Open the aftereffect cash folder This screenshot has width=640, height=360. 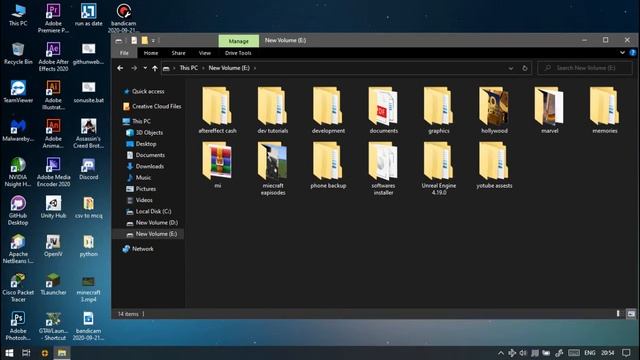[217, 110]
